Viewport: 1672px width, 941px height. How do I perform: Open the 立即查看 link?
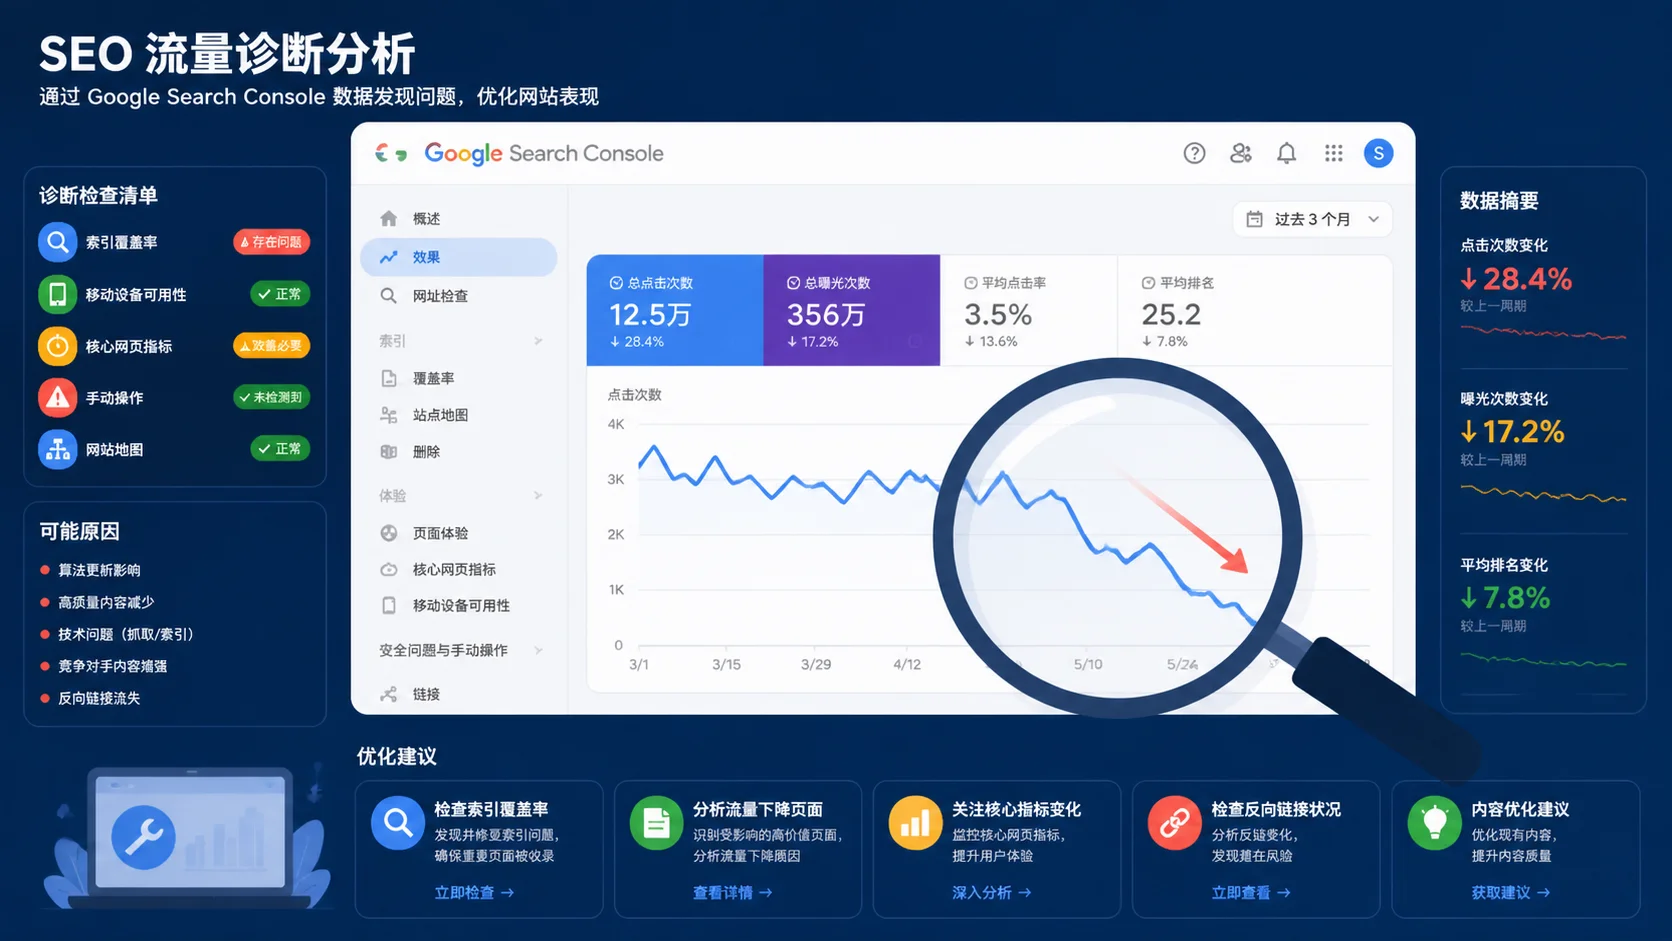[1251, 892]
